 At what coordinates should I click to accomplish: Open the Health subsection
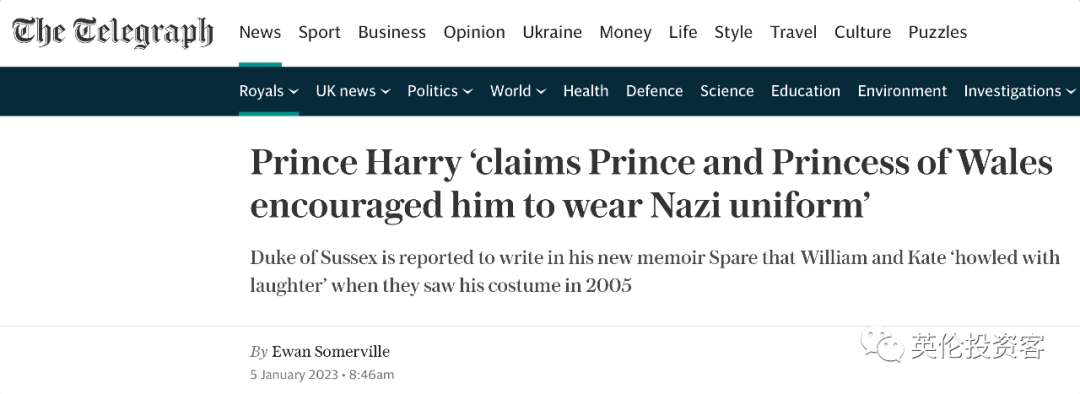coord(585,91)
